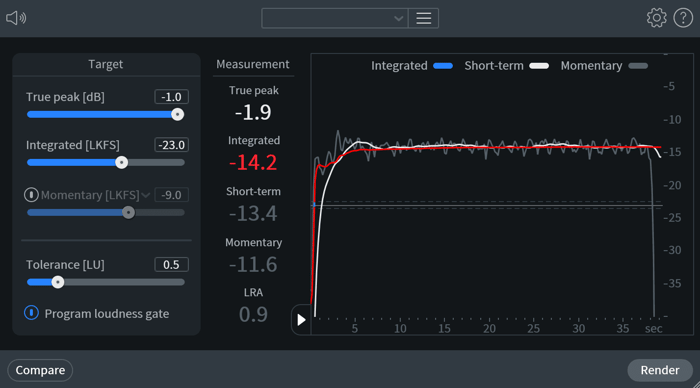Click the speaker bypass icon

point(16,18)
